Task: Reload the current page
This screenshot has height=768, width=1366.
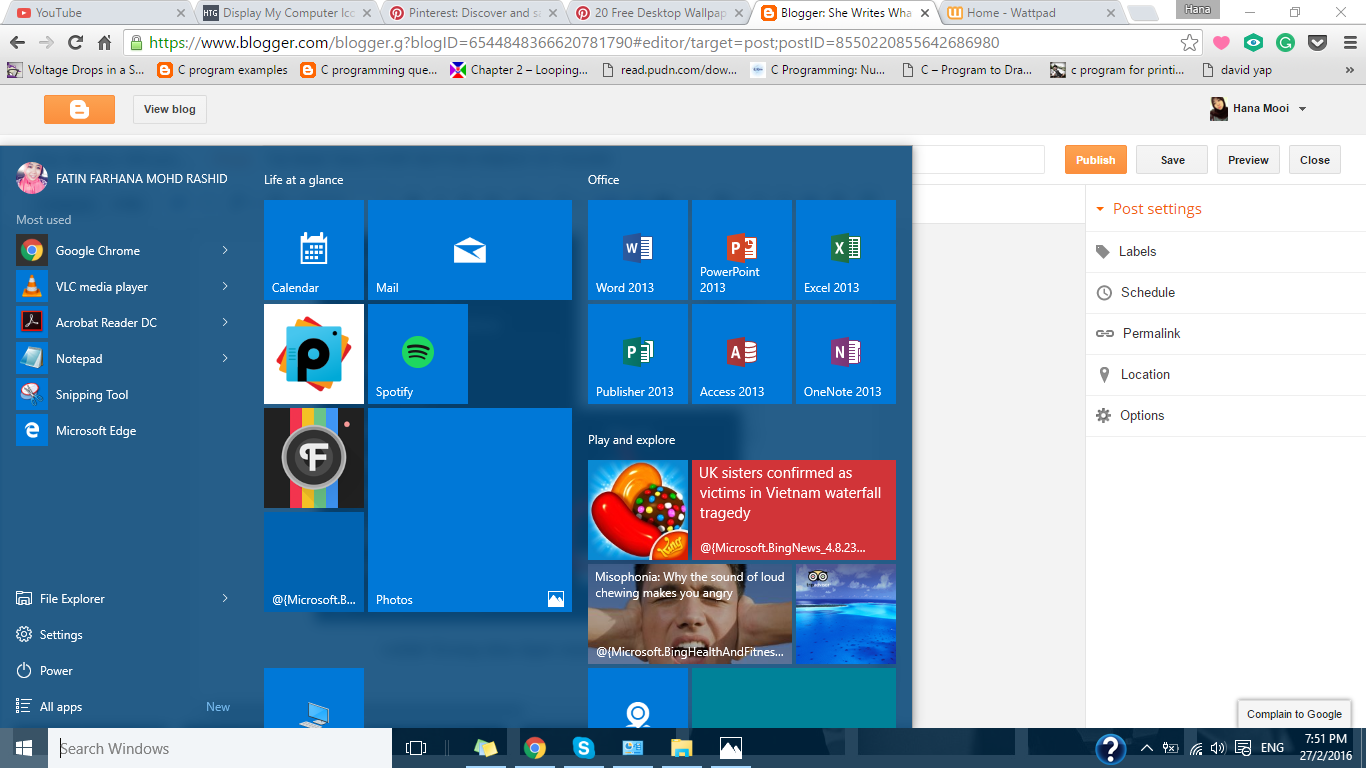Action: (x=75, y=43)
